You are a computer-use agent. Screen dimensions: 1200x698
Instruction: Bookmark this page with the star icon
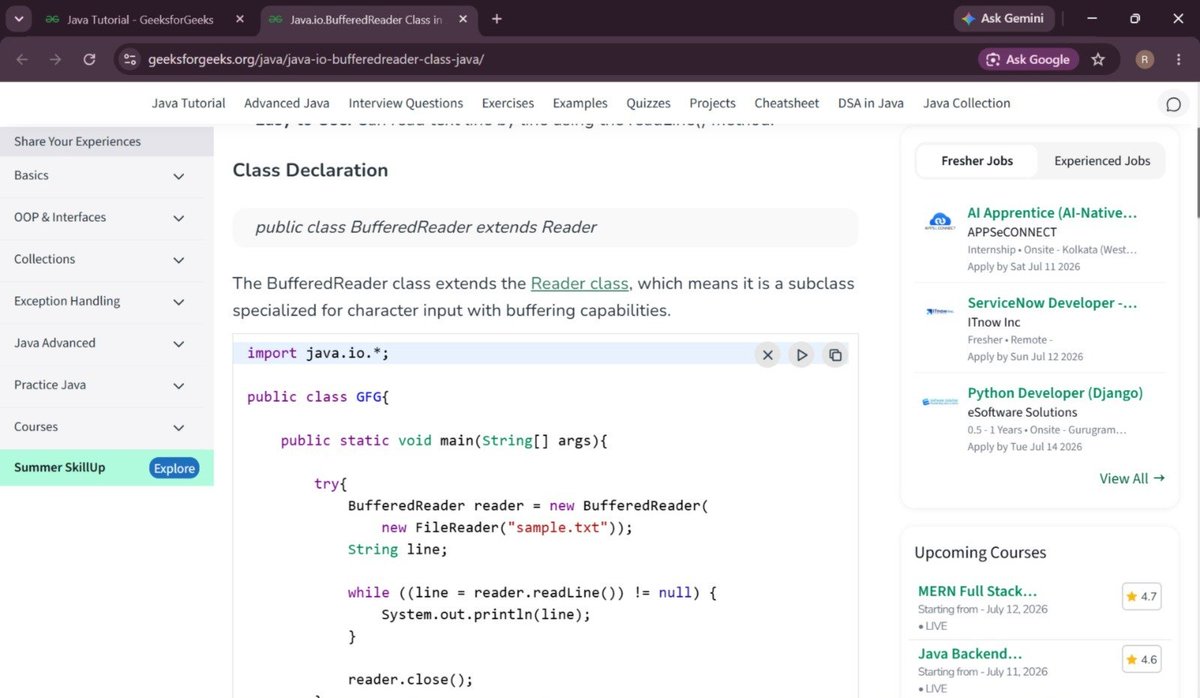1098,59
